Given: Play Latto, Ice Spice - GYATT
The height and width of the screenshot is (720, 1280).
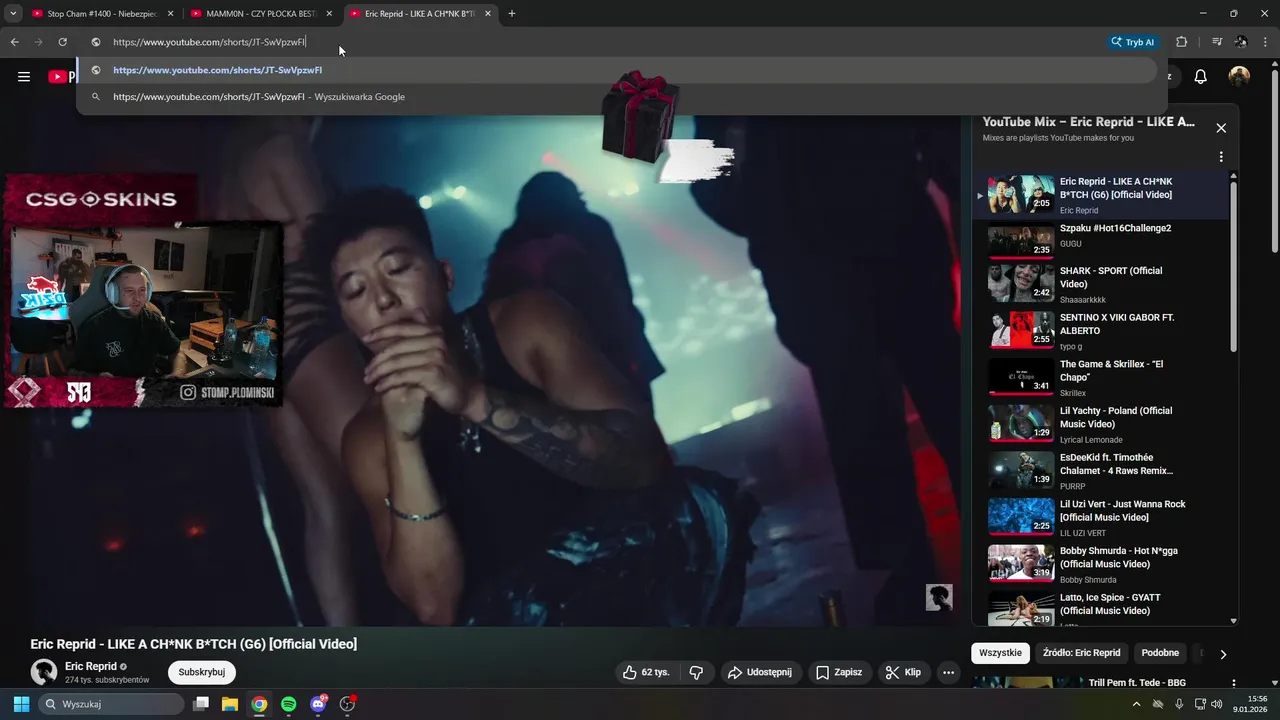Looking at the screenshot, I should point(1100,609).
